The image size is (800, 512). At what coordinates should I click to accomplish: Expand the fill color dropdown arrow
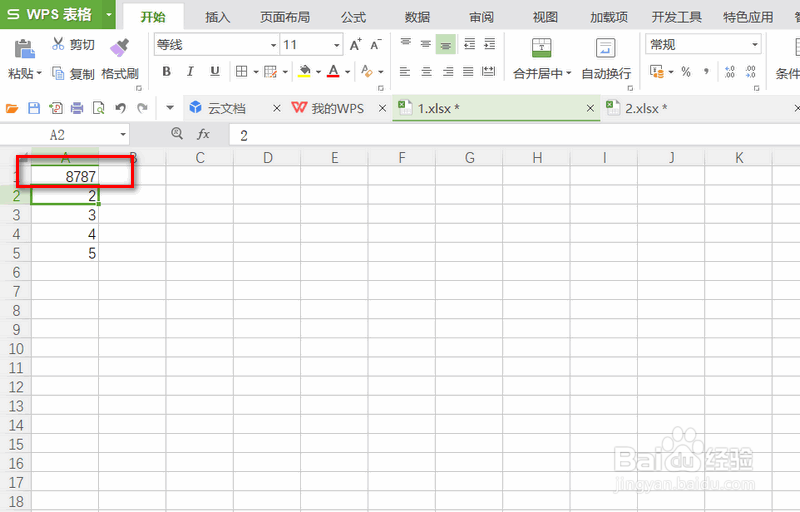coord(318,72)
